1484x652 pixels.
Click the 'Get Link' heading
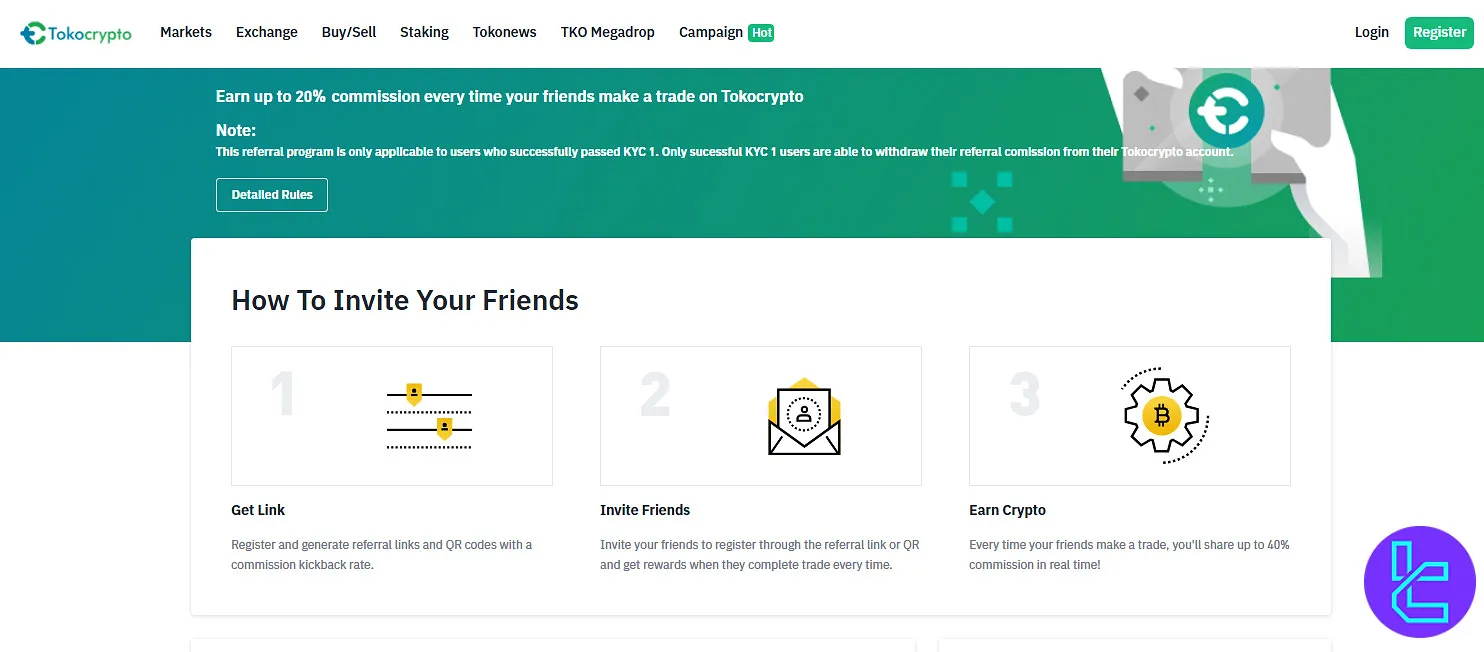pyautogui.click(x=258, y=510)
